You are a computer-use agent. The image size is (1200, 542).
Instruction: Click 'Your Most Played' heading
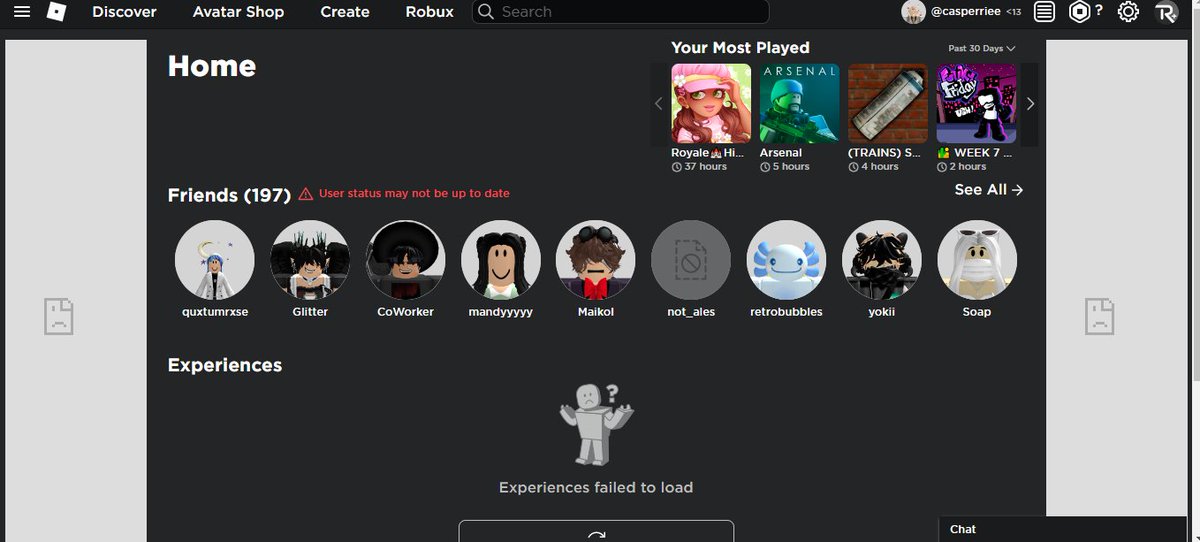(x=740, y=47)
